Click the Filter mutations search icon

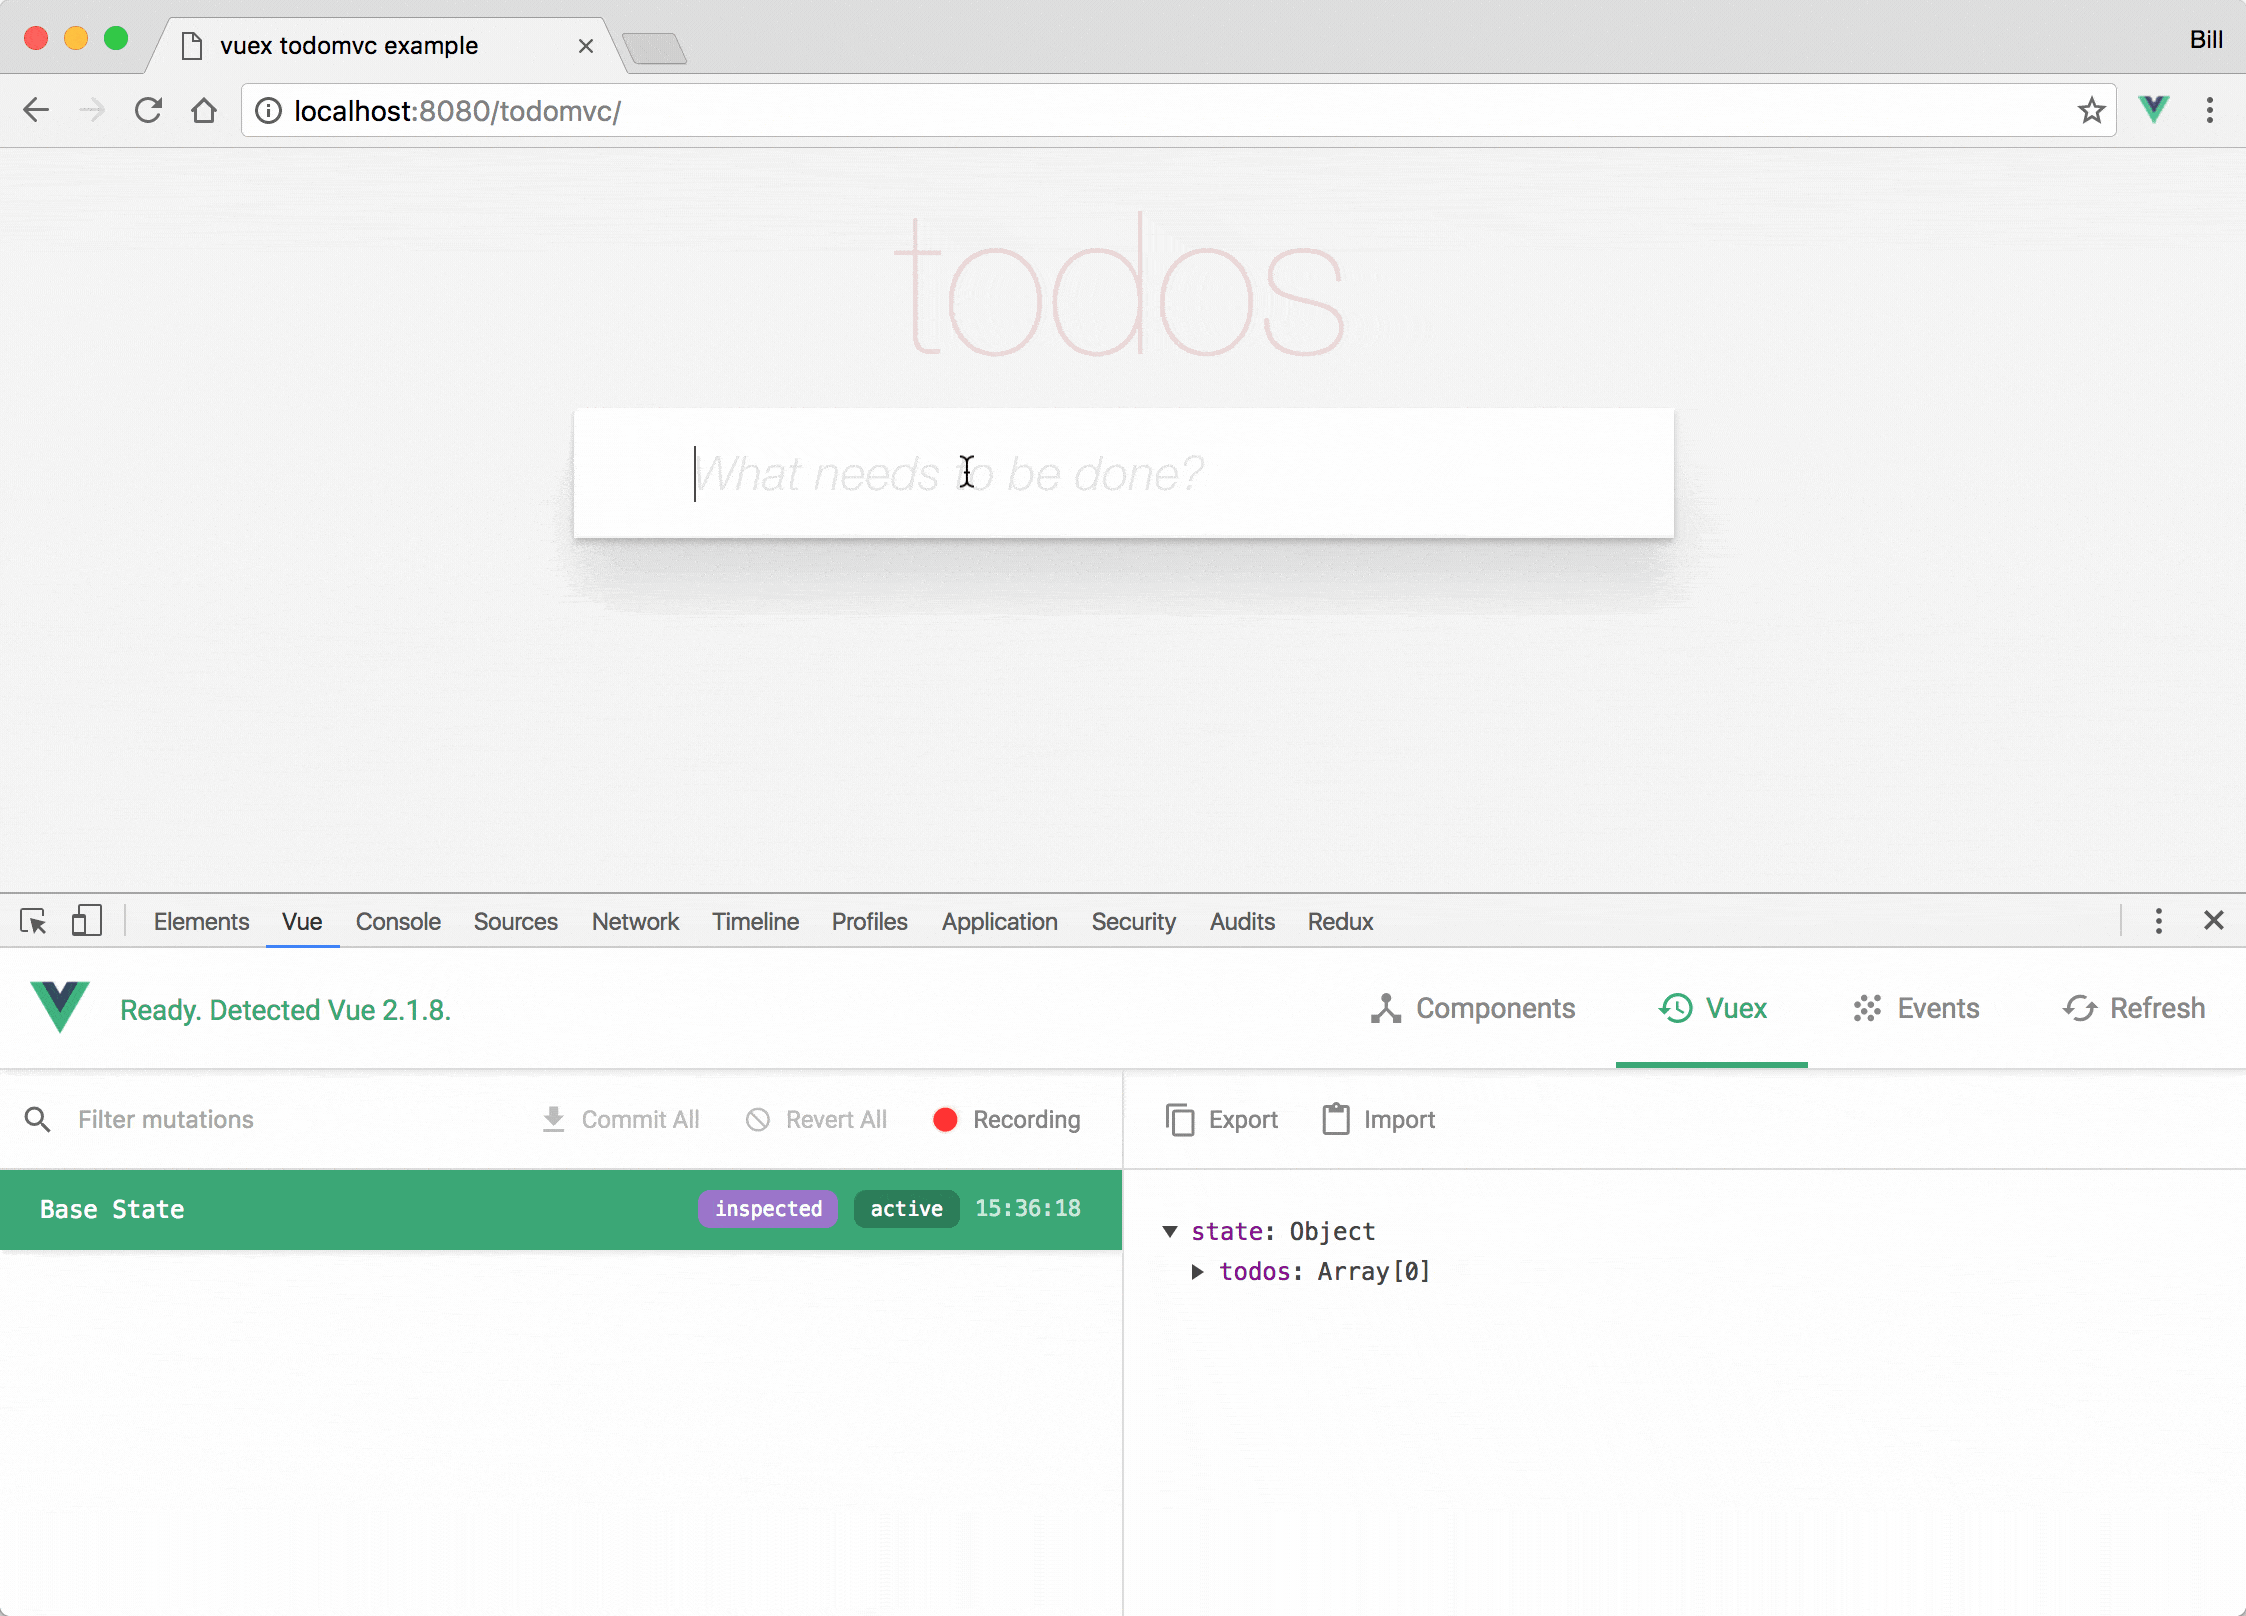pos(37,1119)
